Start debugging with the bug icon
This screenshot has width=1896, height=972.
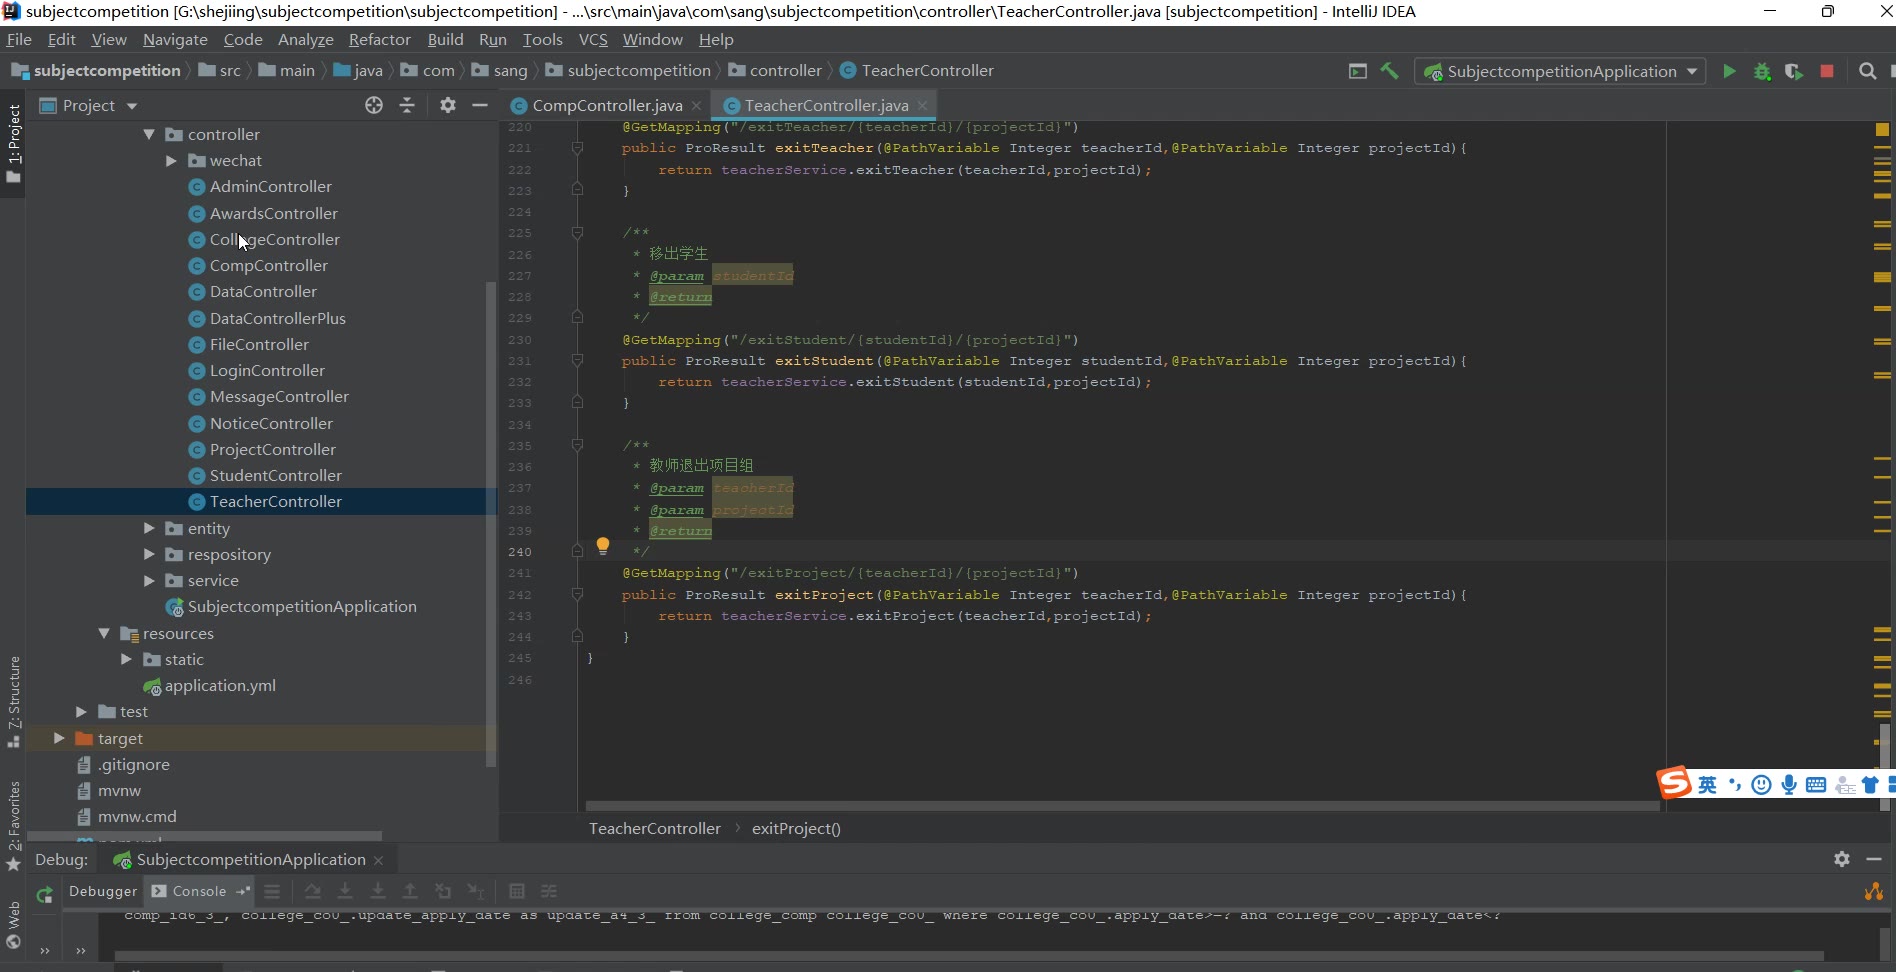point(1762,71)
